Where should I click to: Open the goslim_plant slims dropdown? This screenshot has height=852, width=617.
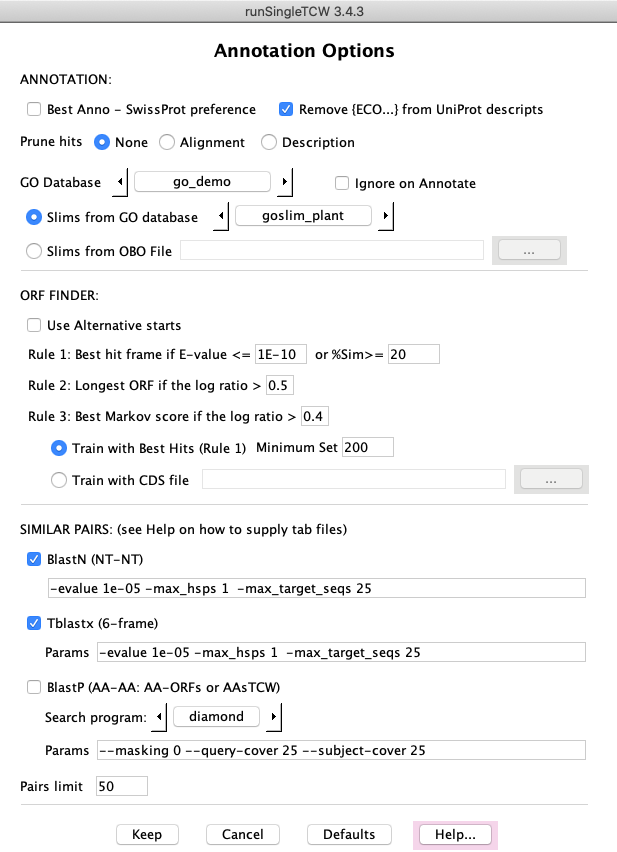tap(303, 217)
